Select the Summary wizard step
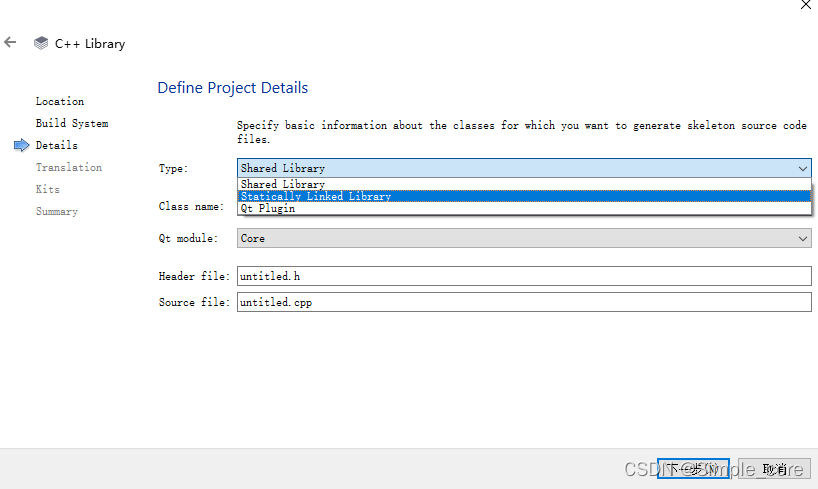818x489 pixels. pos(56,211)
